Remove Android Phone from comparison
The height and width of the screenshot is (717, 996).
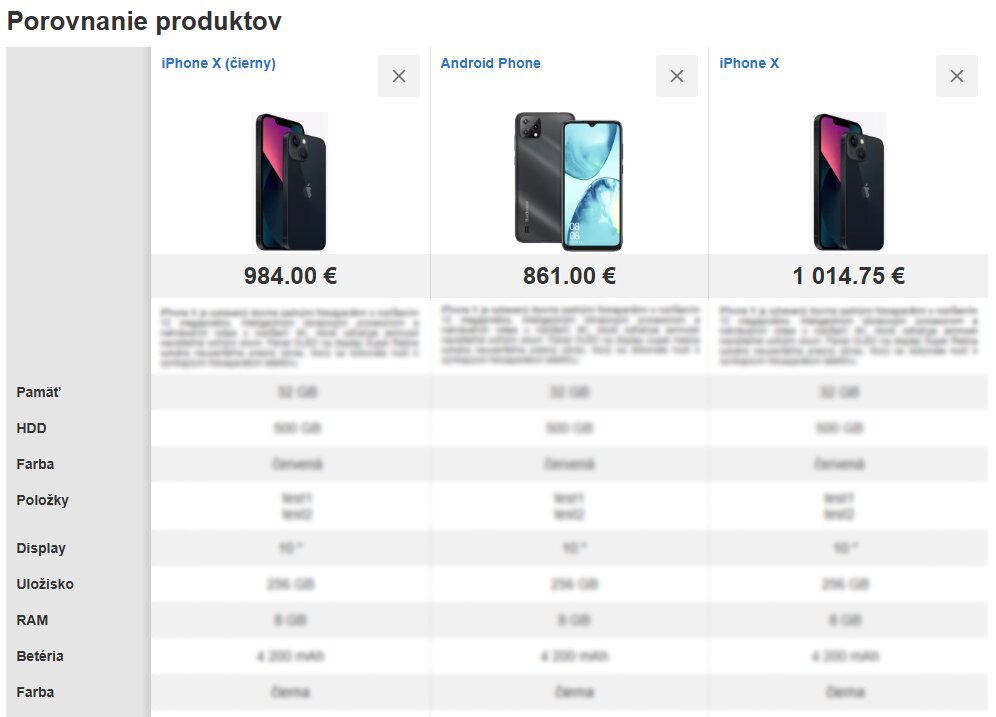point(677,76)
